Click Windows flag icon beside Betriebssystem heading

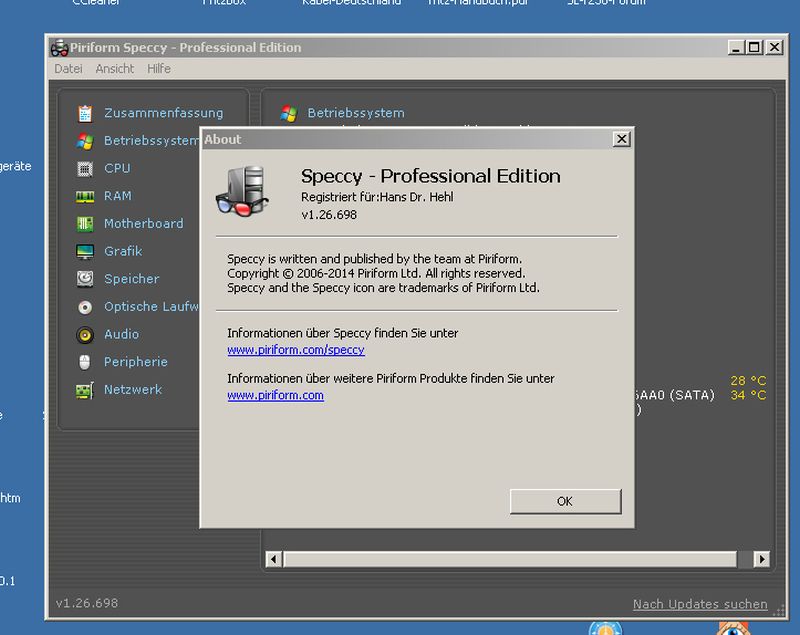pyautogui.click(x=289, y=113)
